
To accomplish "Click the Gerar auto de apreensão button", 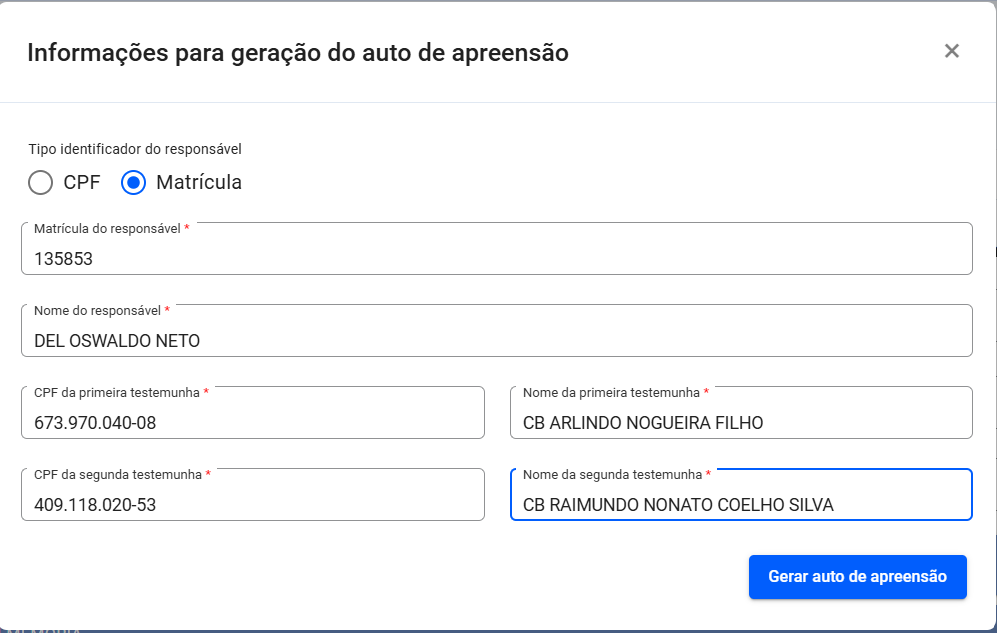I will coord(857,577).
